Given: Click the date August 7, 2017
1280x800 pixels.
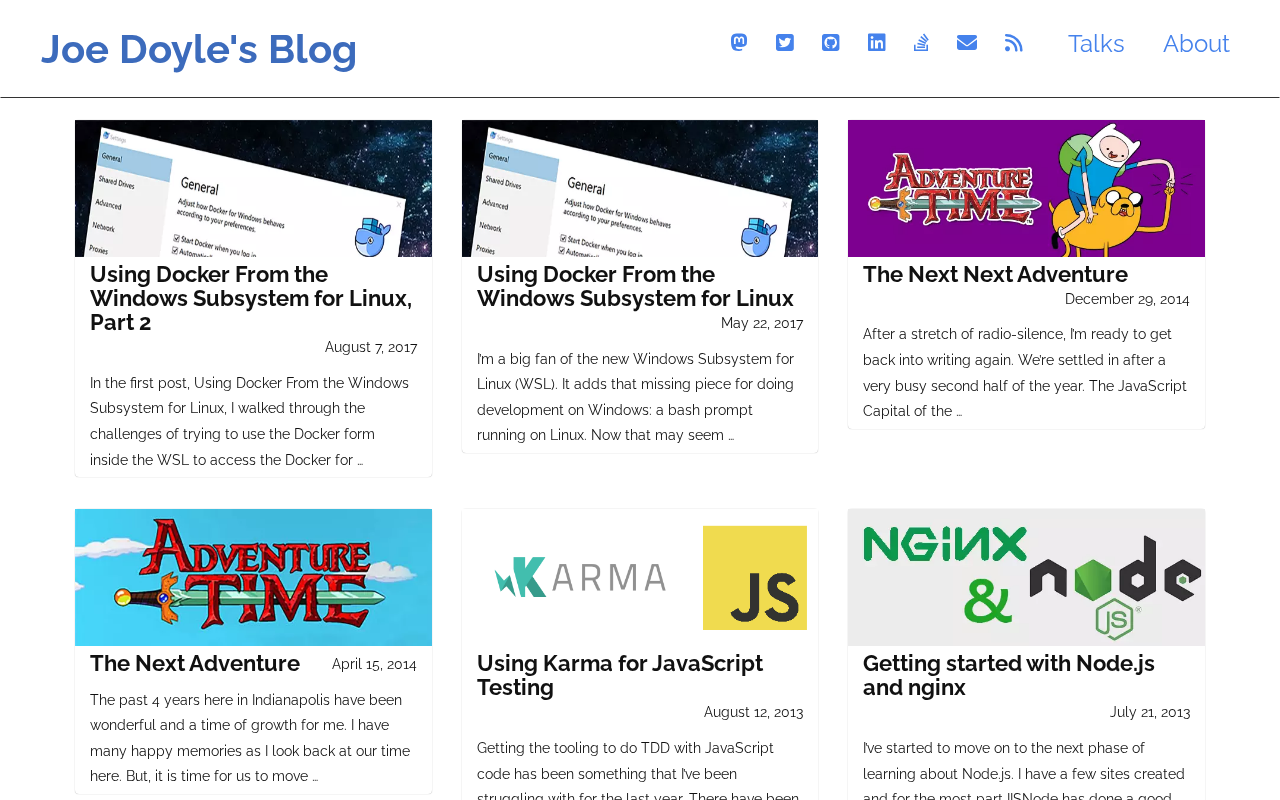Looking at the screenshot, I should coord(371,347).
